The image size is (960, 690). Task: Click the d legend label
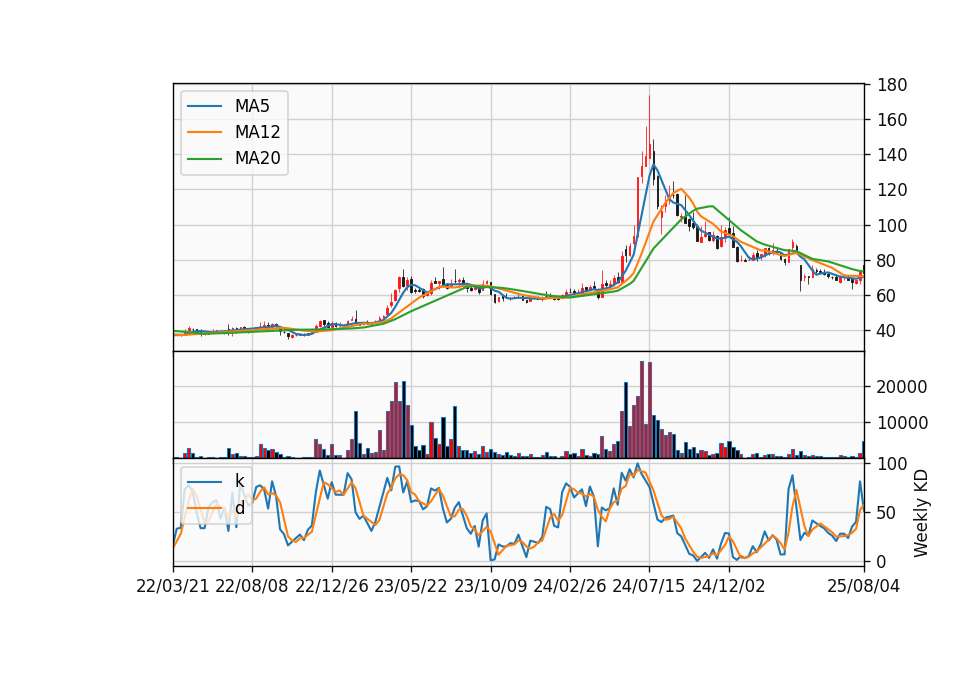click(x=239, y=508)
